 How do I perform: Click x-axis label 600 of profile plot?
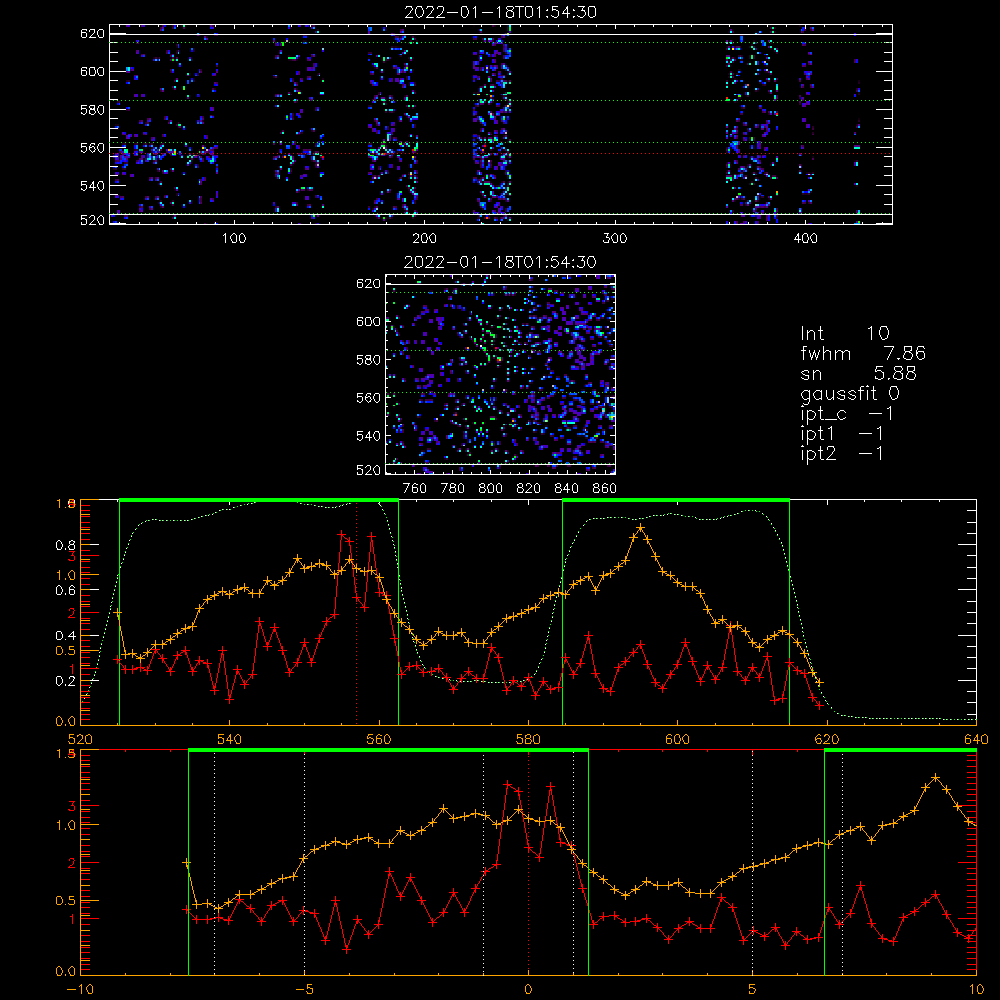tap(677, 739)
